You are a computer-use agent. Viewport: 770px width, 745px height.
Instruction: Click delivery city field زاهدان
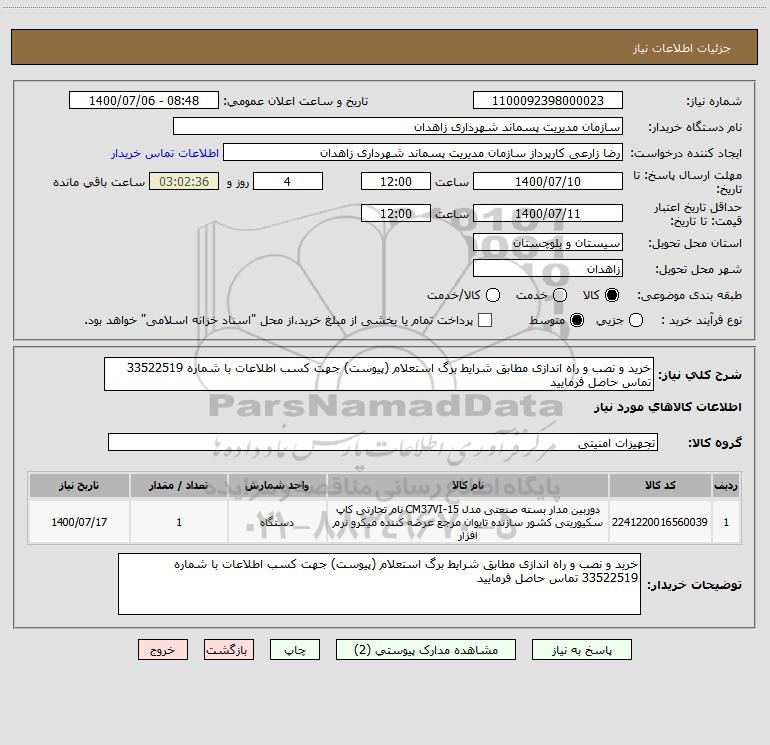[x=548, y=268]
